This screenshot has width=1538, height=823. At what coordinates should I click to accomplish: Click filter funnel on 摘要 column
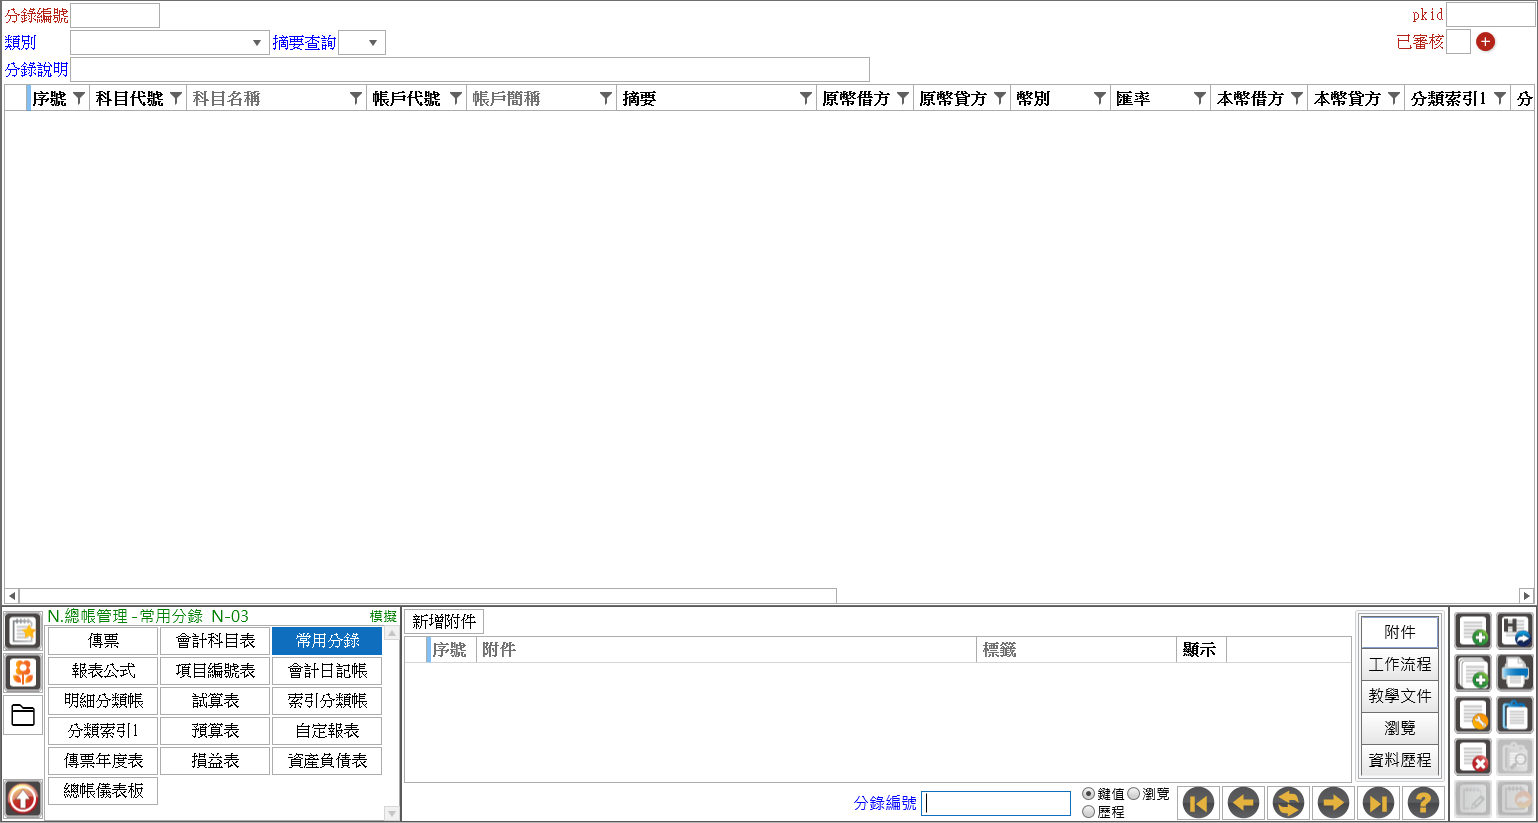(x=806, y=98)
